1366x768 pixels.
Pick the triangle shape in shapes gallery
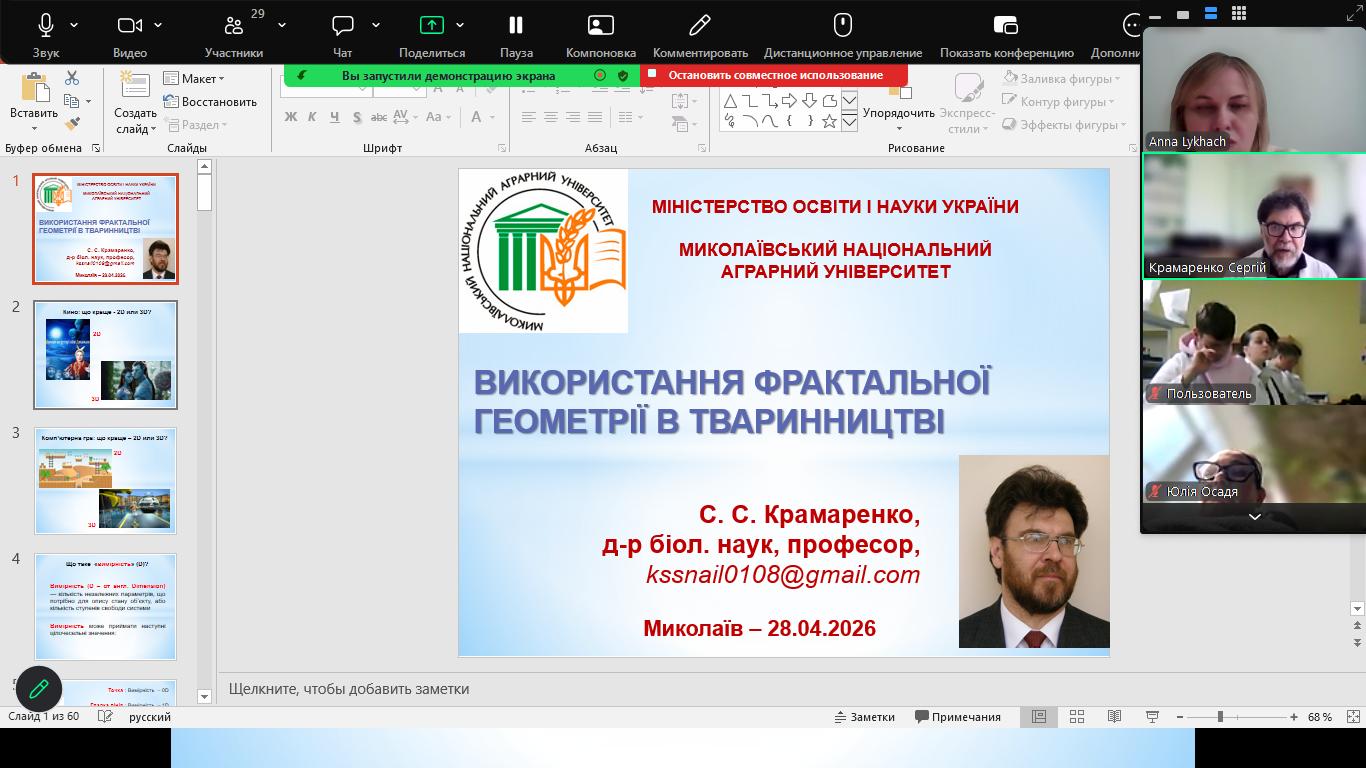tap(730, 101)
